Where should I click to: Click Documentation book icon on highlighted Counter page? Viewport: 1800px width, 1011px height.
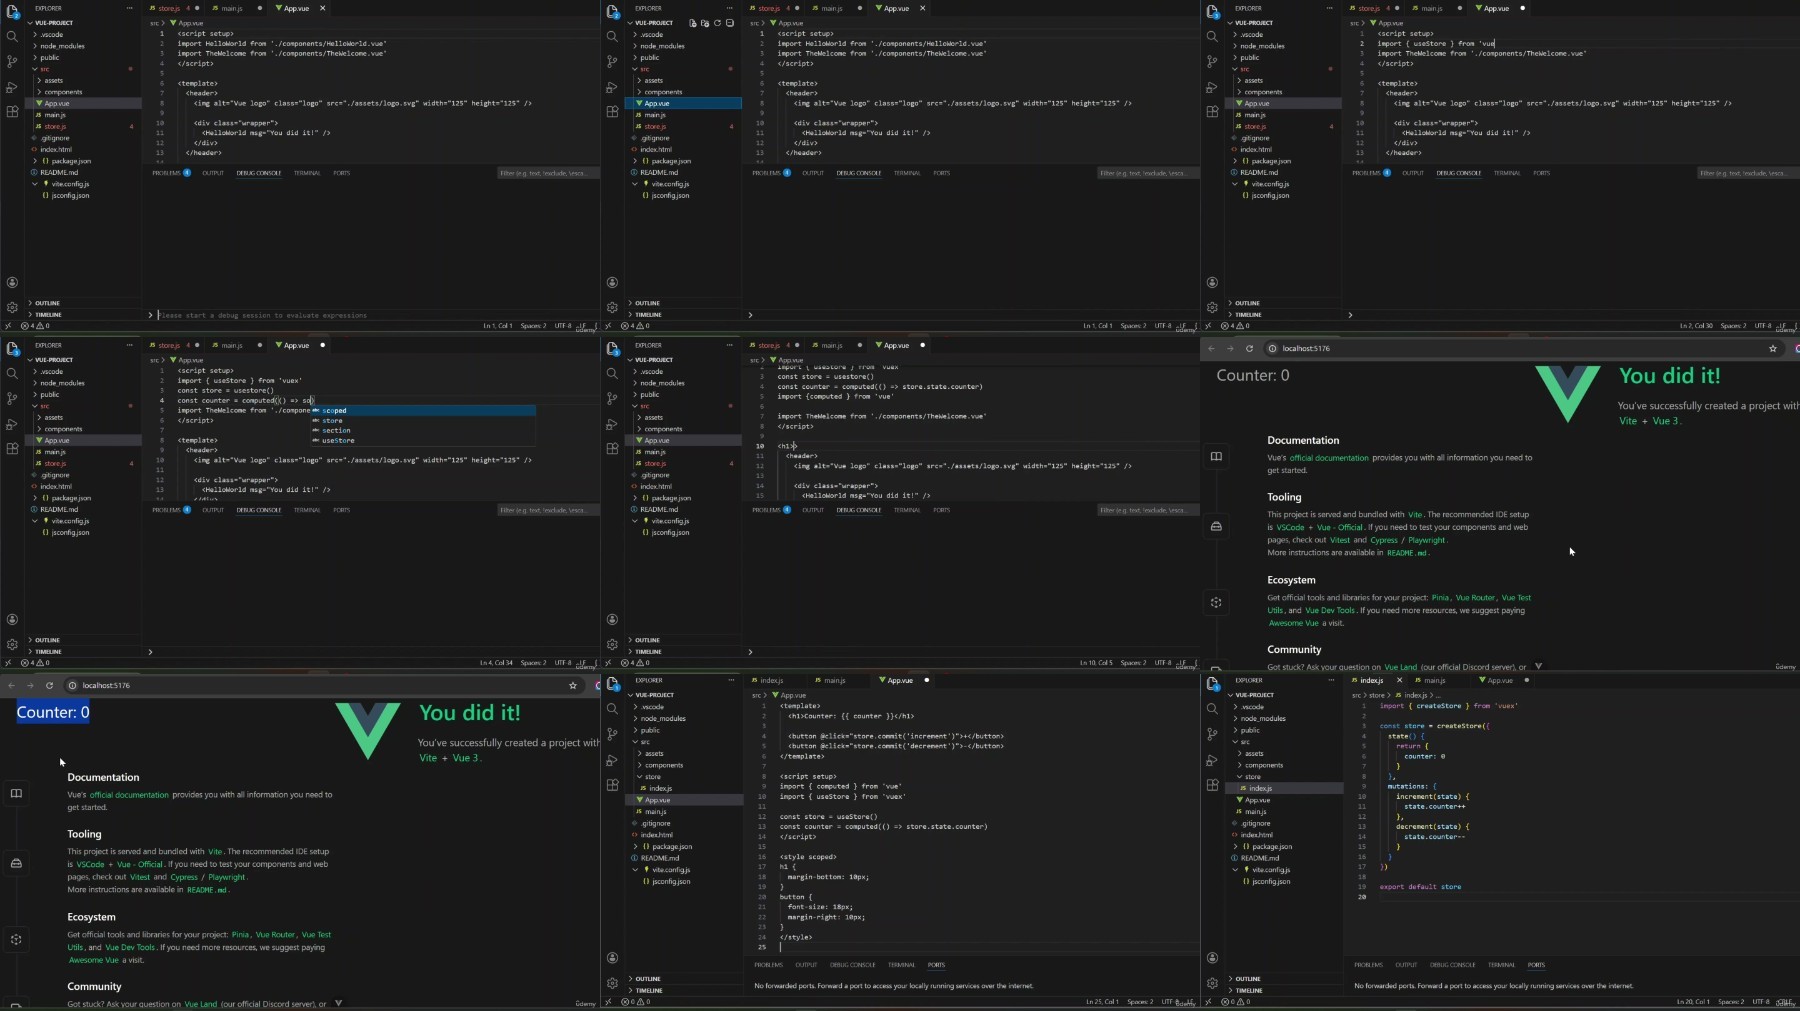pyautogui.click(x=16, y=793)
